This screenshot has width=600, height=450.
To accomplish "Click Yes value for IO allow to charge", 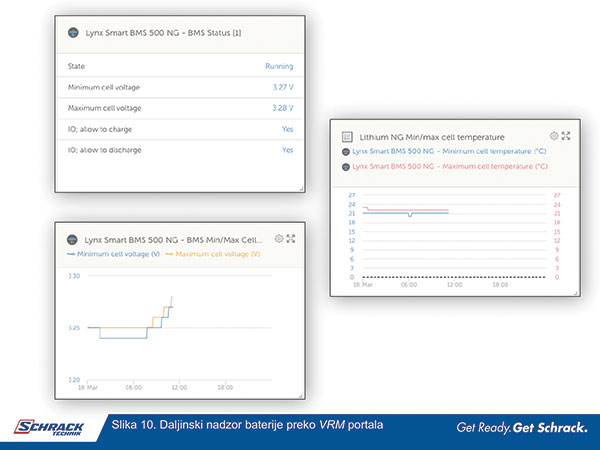I will coord(287,129).
